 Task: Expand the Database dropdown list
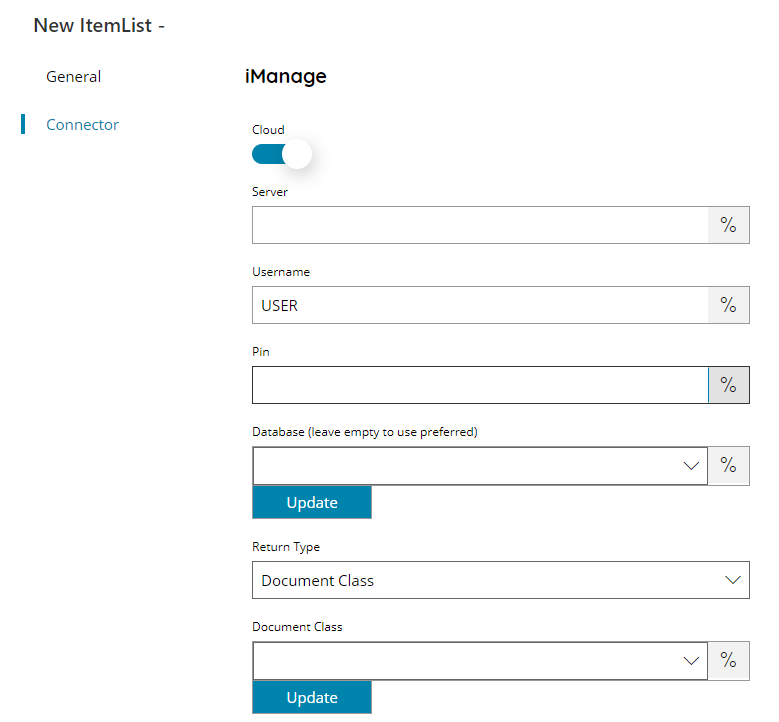coord(480,466)
